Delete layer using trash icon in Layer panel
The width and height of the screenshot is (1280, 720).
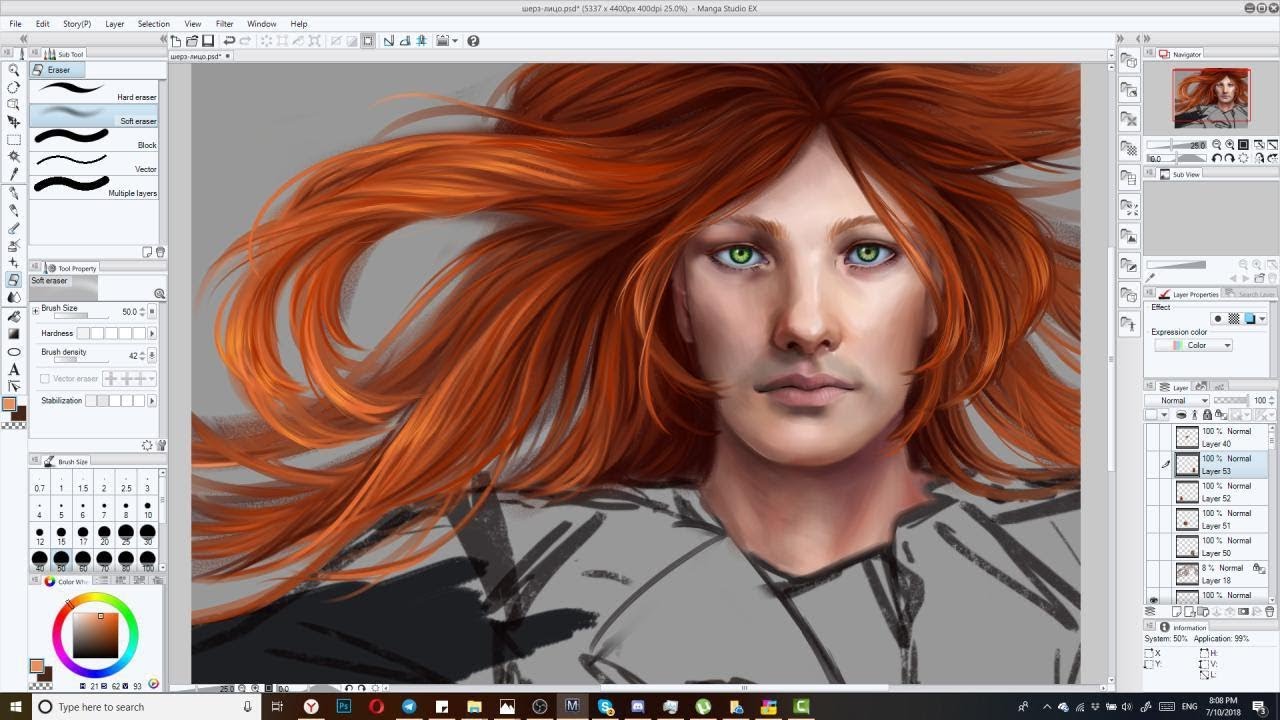click(1272, 611)
